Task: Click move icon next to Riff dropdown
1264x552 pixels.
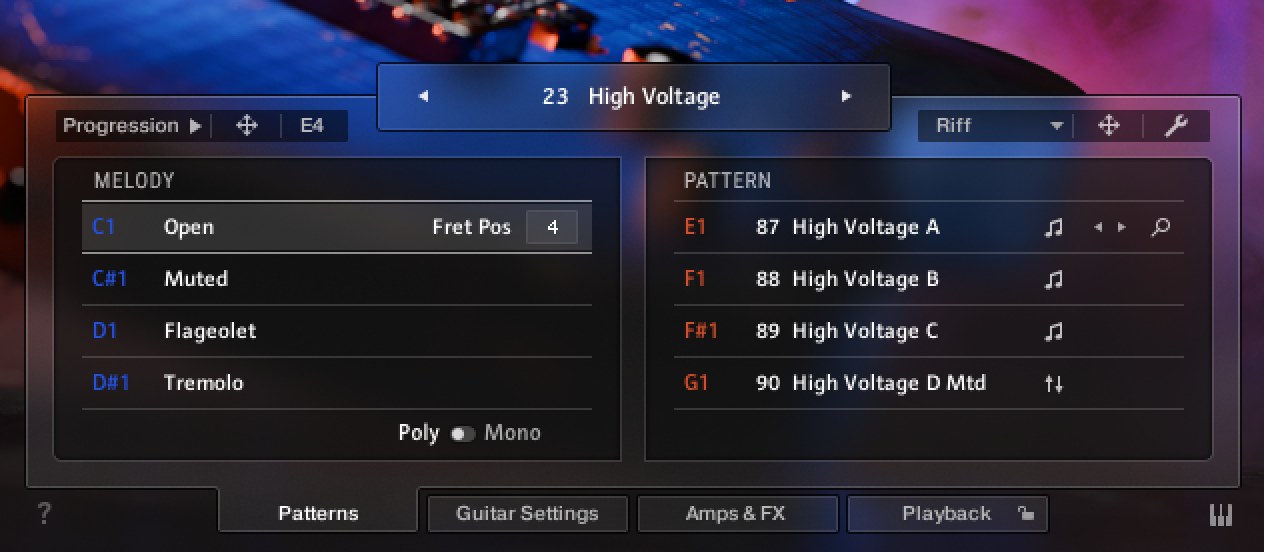Action: coord(1108,126)
